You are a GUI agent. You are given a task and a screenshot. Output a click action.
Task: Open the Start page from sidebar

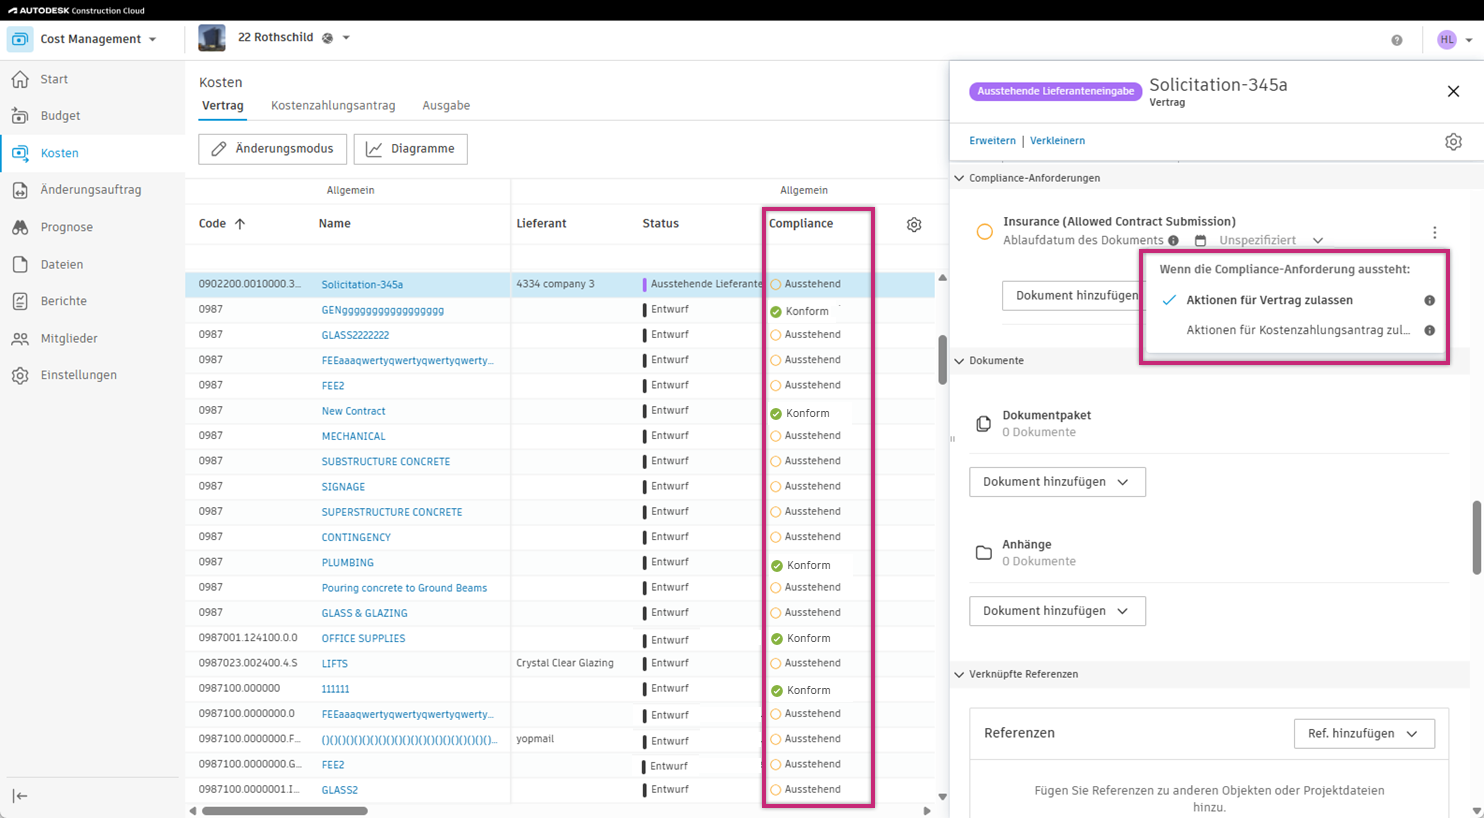54,79
